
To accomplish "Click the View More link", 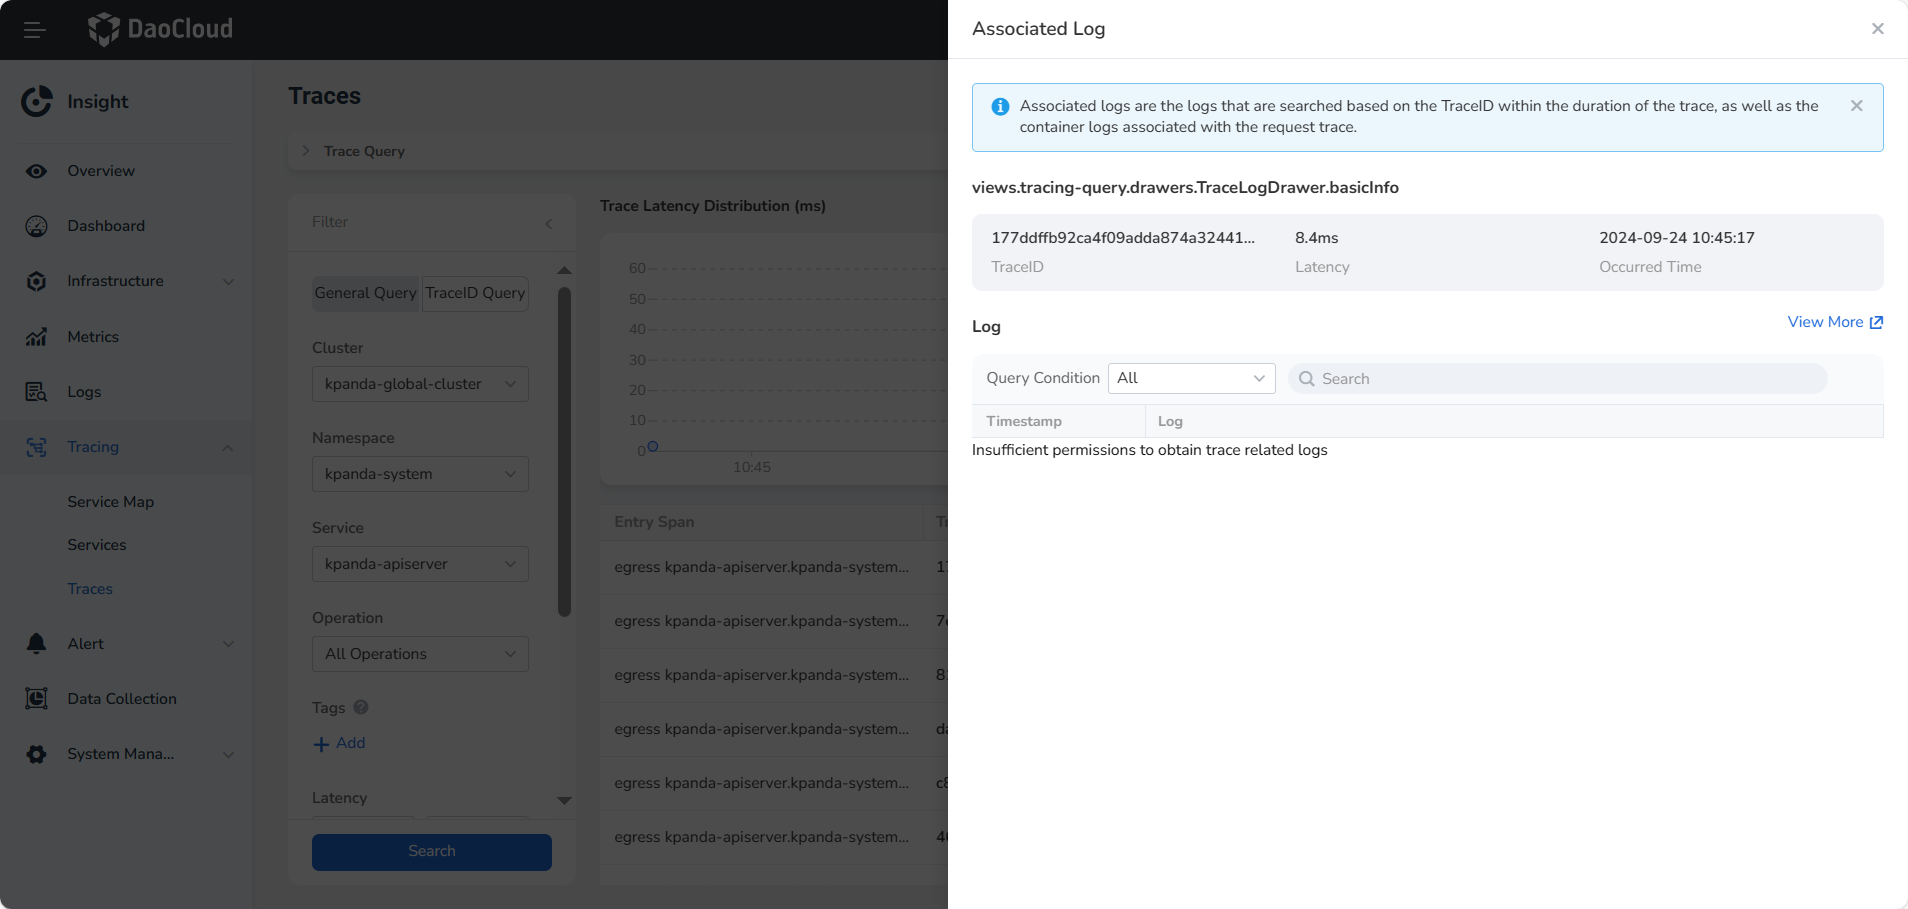I will [1834, 322].
